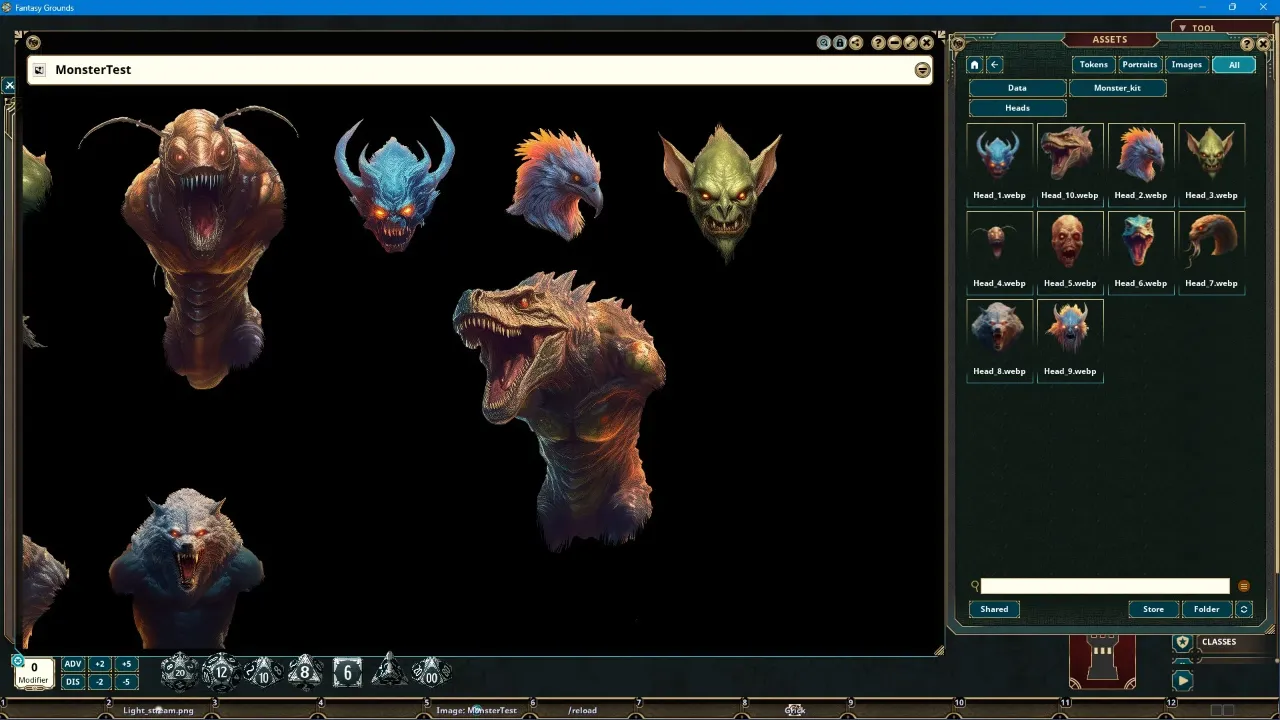The image size is (1280, 720).
Task: Go to Assets home folder
Action: pyautogui.click(x=975, y=65)
